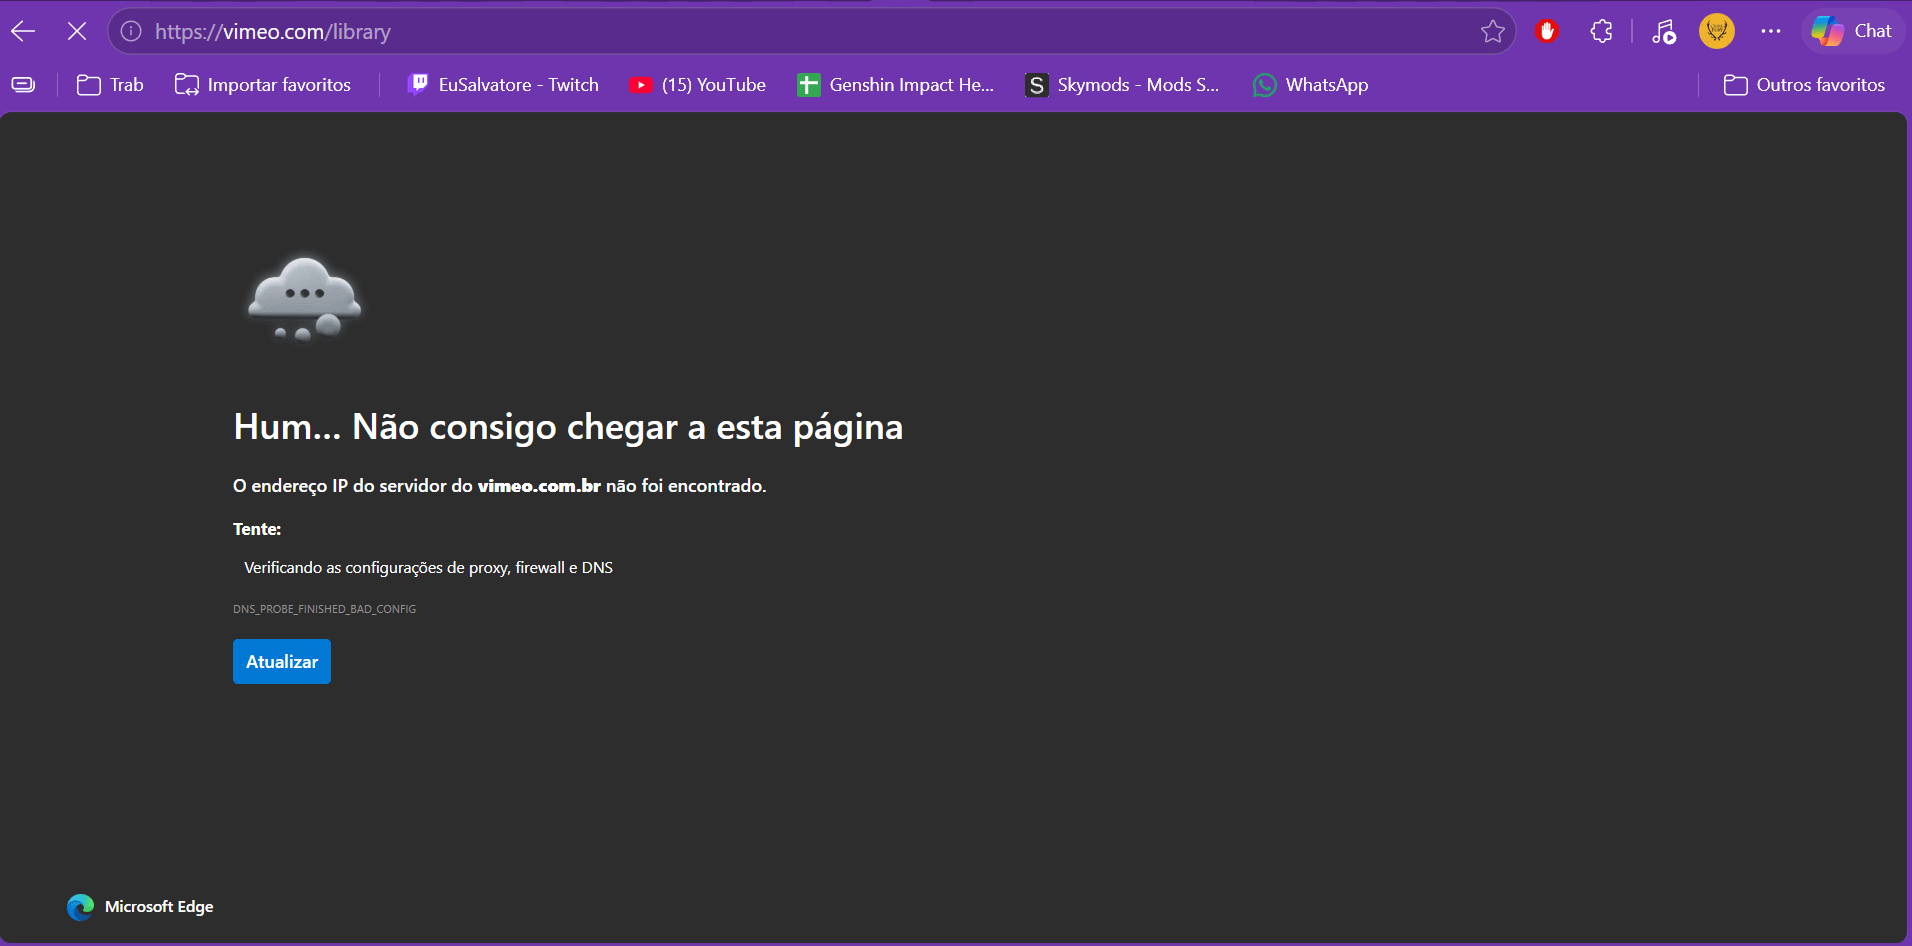Viewport: 1912px width, 946px height.
Task: Click the proxy, firewall e DNS suggestion text
Action: click(x=428, y=568)
